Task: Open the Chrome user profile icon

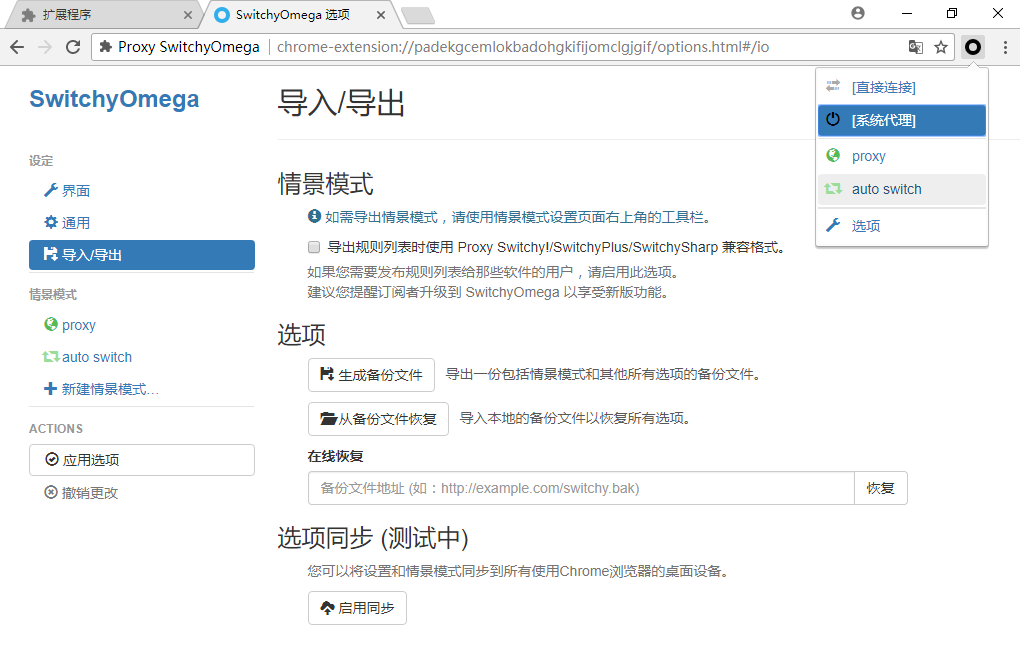Action: [x=858, y=13]
